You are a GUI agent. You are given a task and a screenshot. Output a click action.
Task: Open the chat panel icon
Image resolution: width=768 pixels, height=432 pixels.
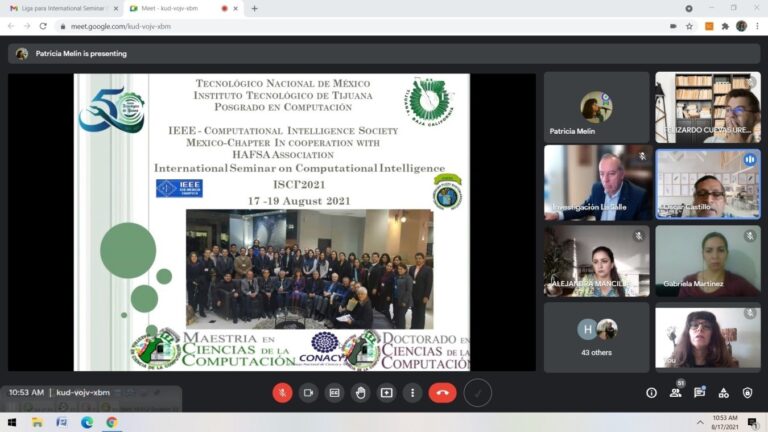[x=699, y=392]
